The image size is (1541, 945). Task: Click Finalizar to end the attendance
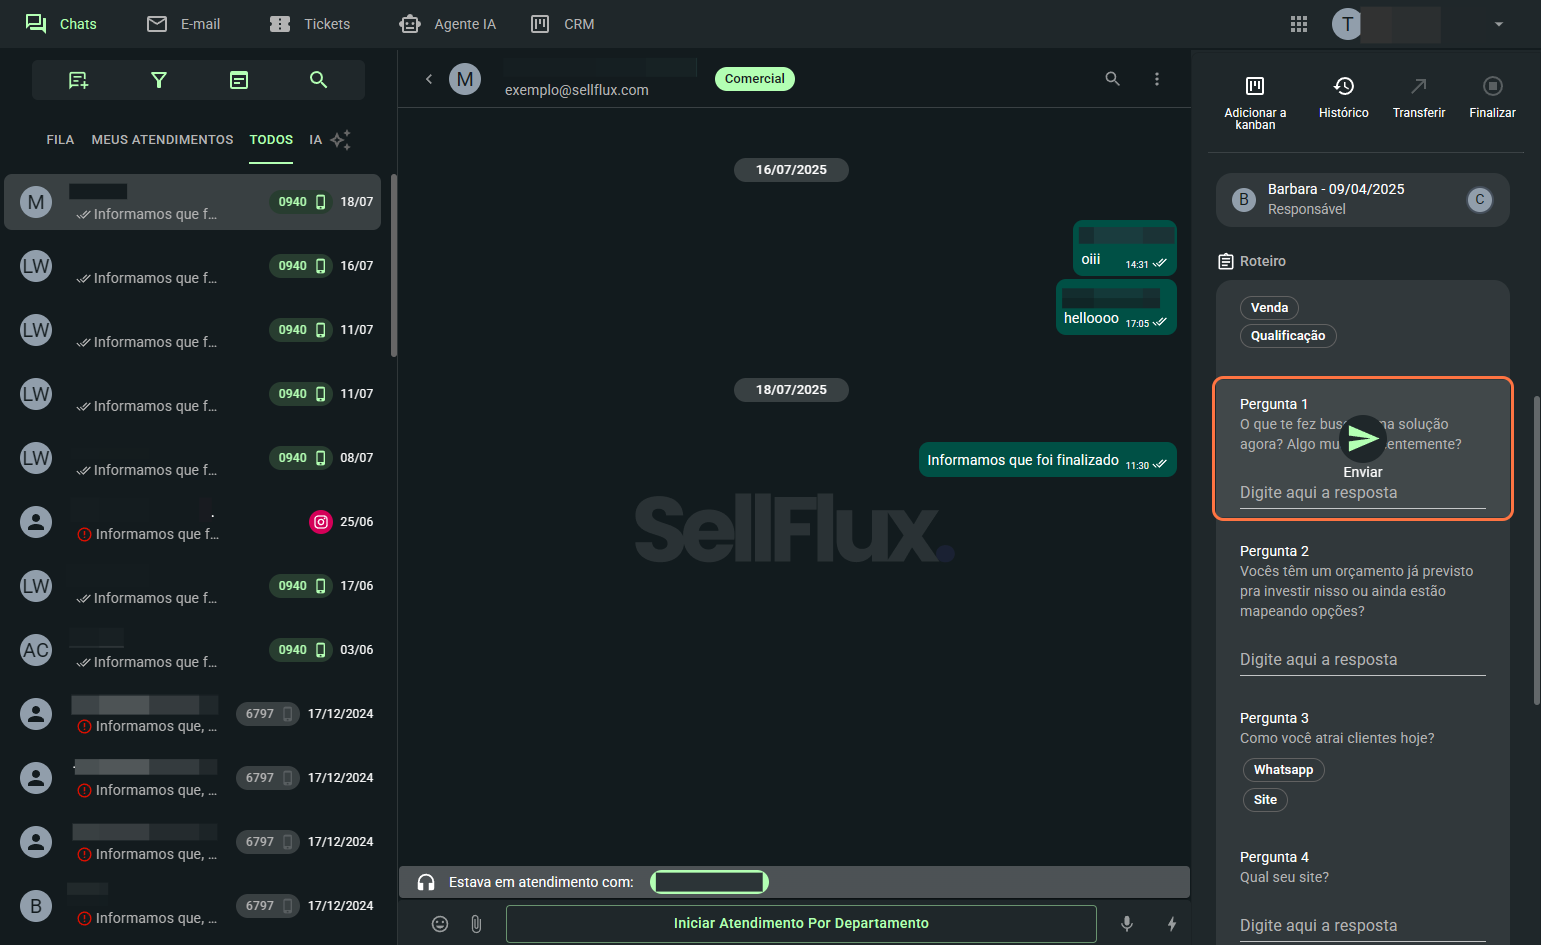[1492, 98]
